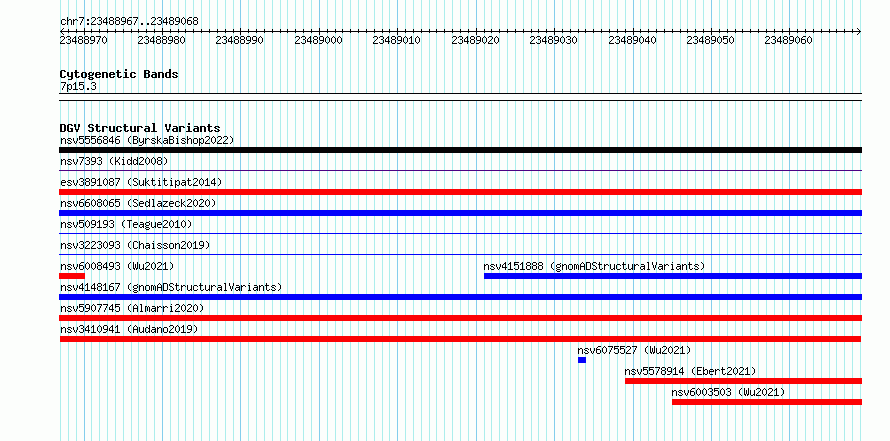This screenshot has width=890, height=441.
Task: Click the thin nsv509193 variant line
Action: 460,233
